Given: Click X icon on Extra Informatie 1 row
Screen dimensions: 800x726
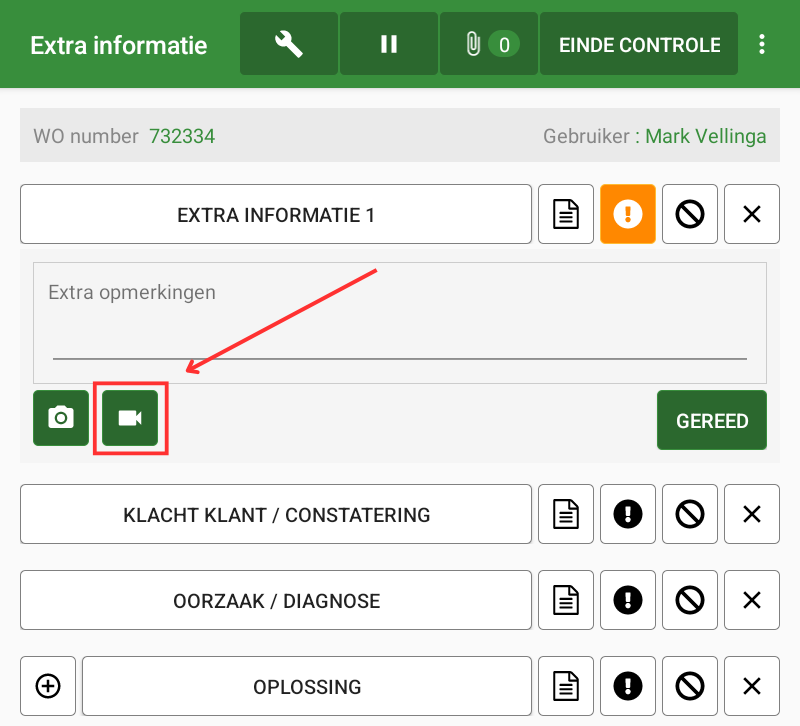Looking at the screenshot, I should pyautogui.click(x=752, y=214).
